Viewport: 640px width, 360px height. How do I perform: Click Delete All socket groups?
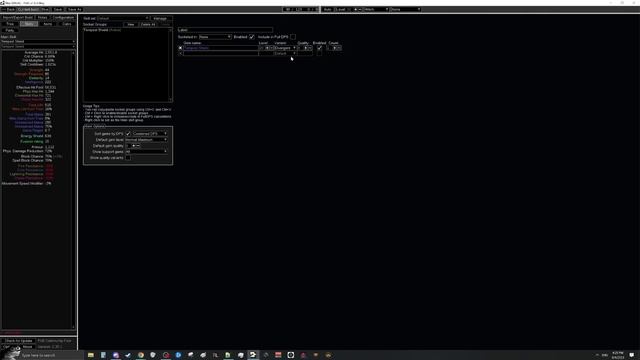click(148, 24)
